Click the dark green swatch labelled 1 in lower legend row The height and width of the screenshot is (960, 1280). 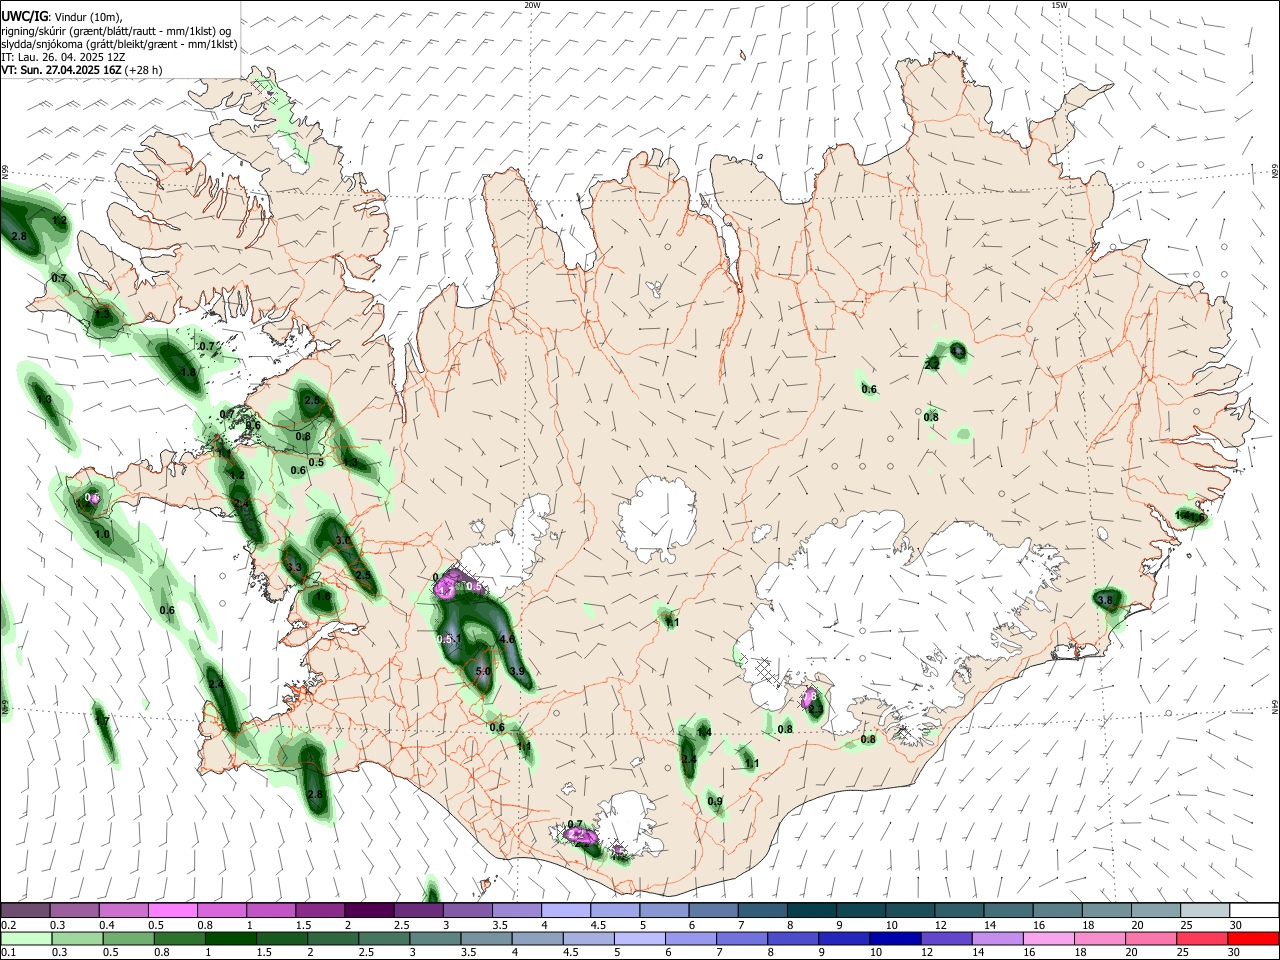230,938
